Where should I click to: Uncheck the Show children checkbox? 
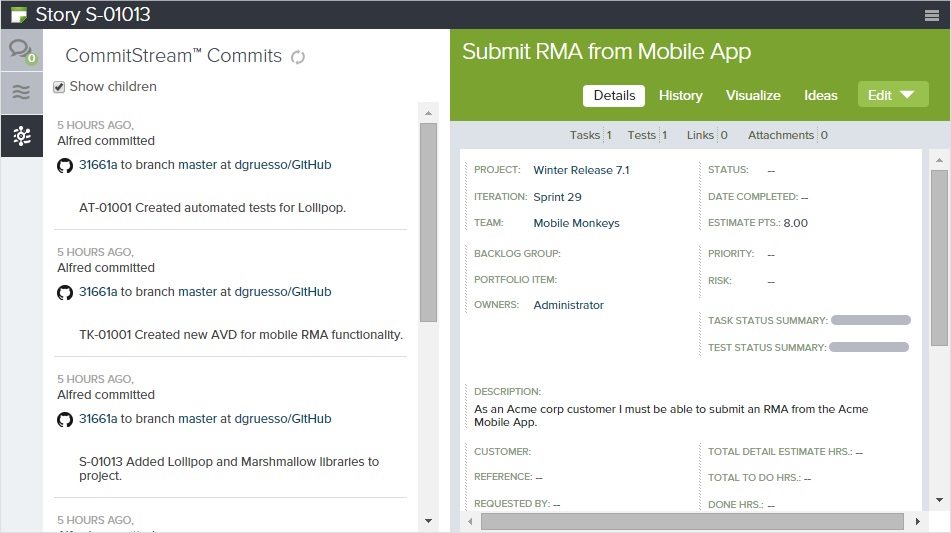click(59, 87)
